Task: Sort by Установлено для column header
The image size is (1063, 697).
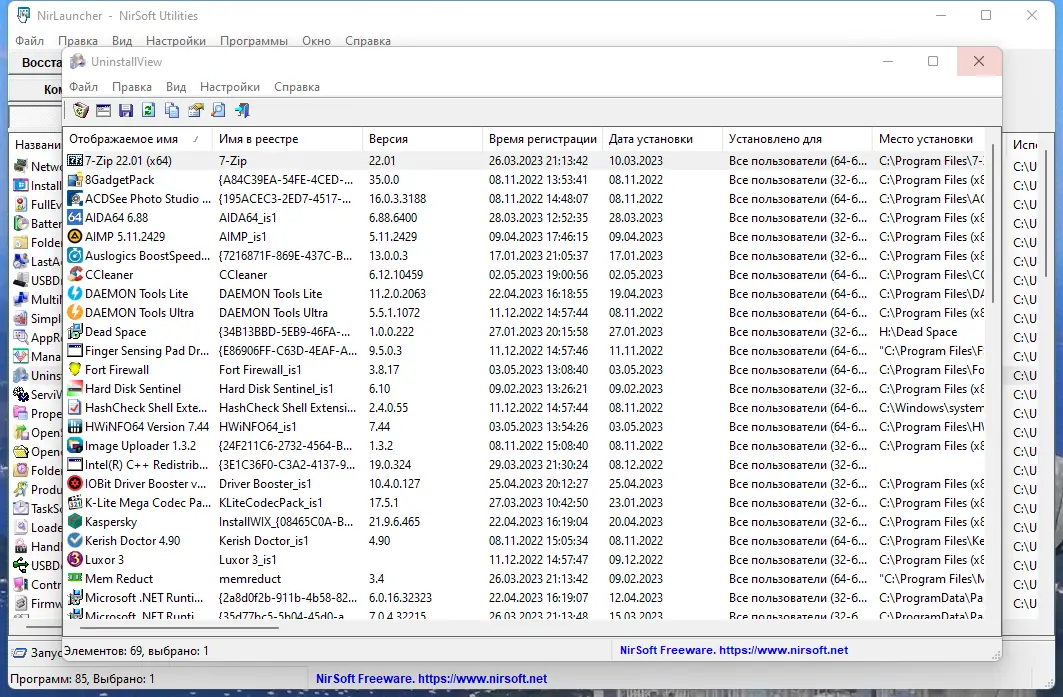Action: click(x=797, y=139)
